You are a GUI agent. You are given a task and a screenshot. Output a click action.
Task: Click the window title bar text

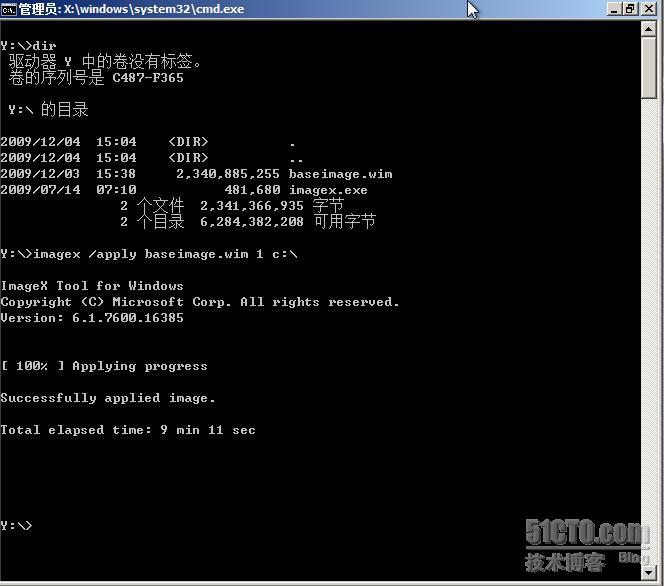click(132, 9)
